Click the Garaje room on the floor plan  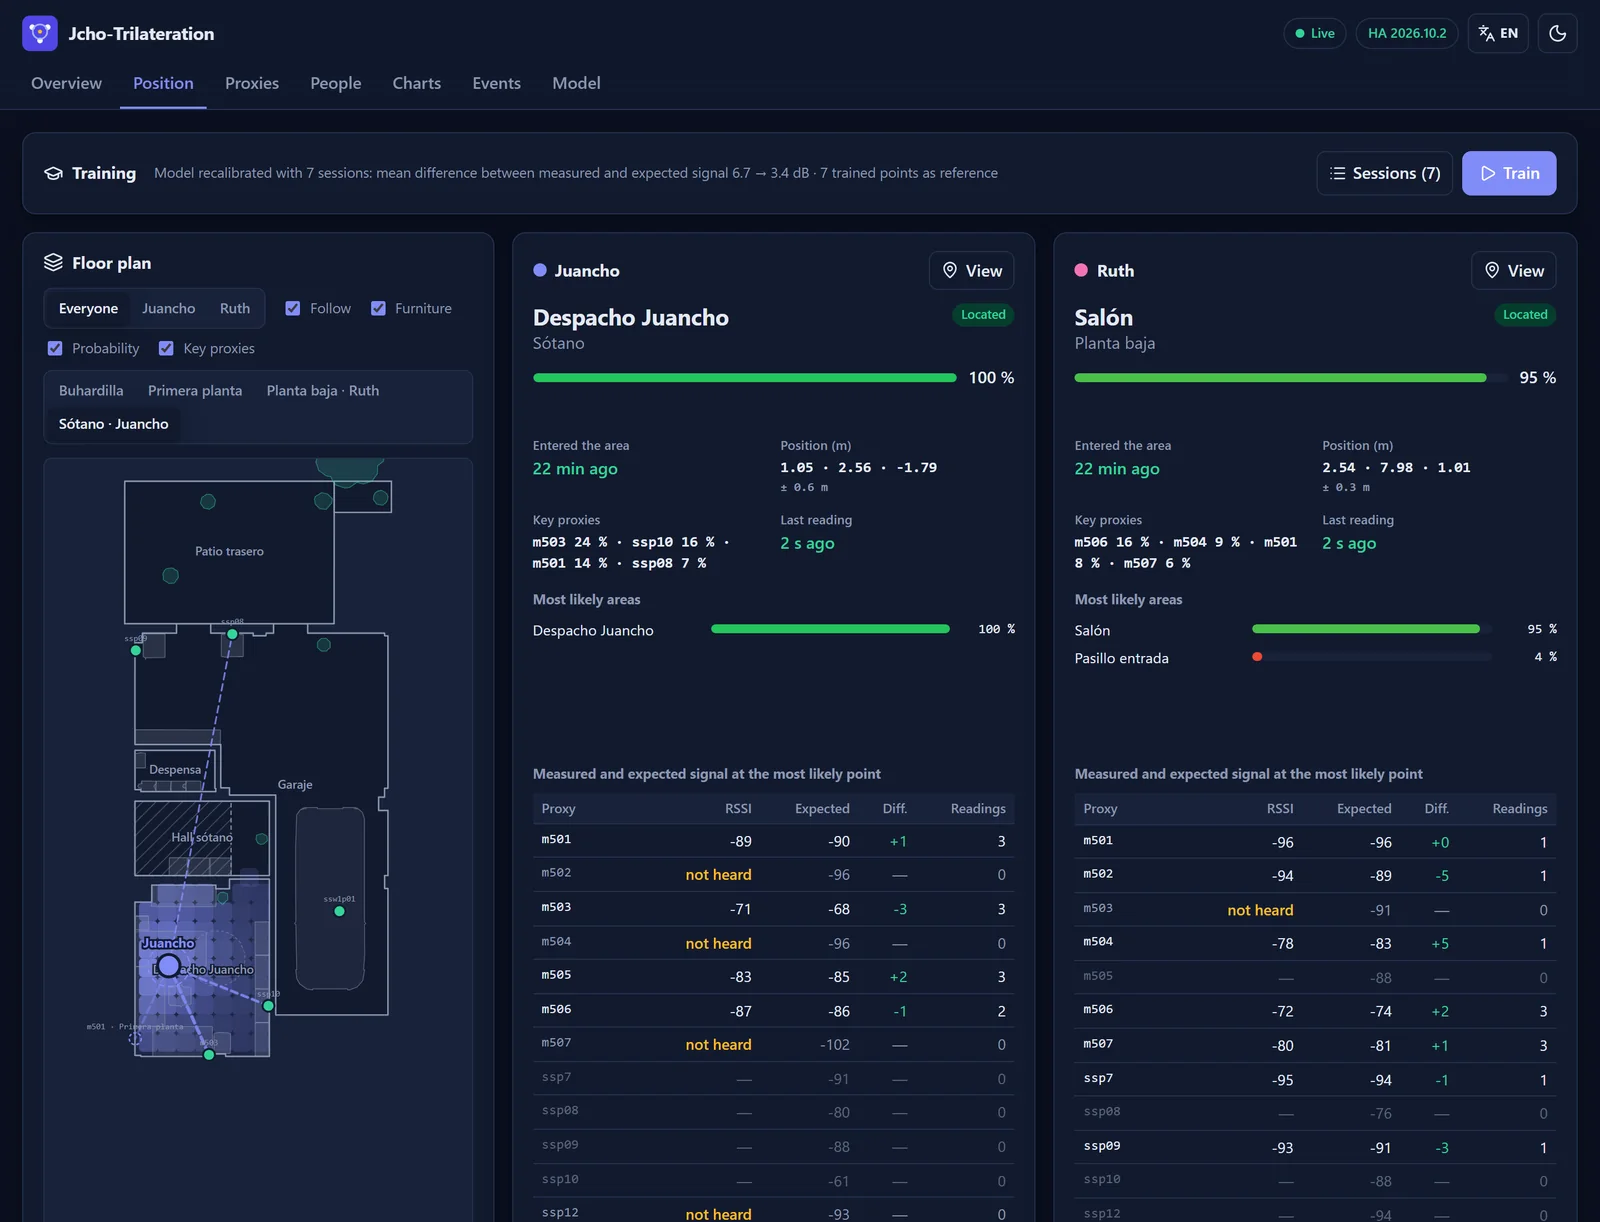(x=295, y=785)
